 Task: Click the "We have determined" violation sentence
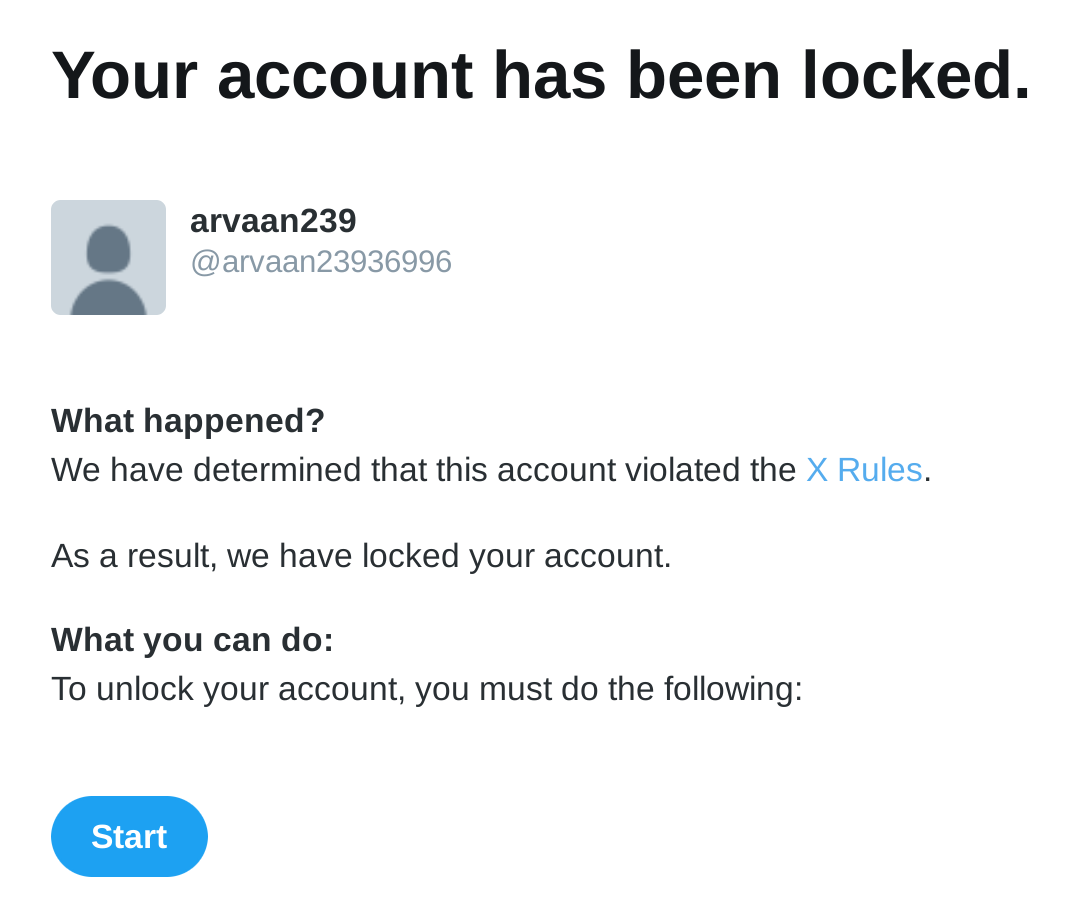[x=427, y=470]
